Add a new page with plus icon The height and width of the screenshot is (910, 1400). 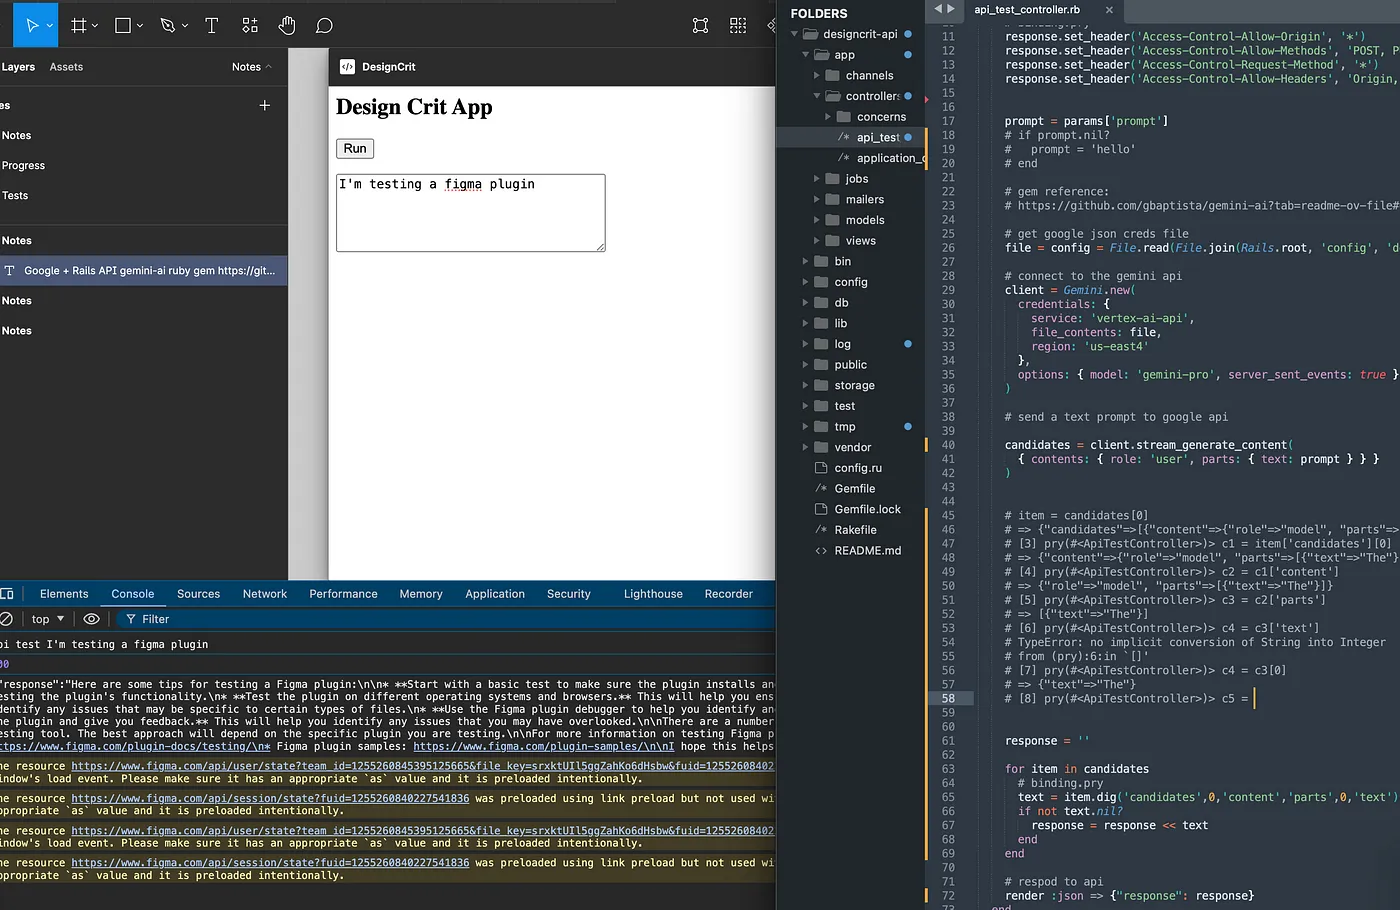pyautogui.click(x=265, y=105)
